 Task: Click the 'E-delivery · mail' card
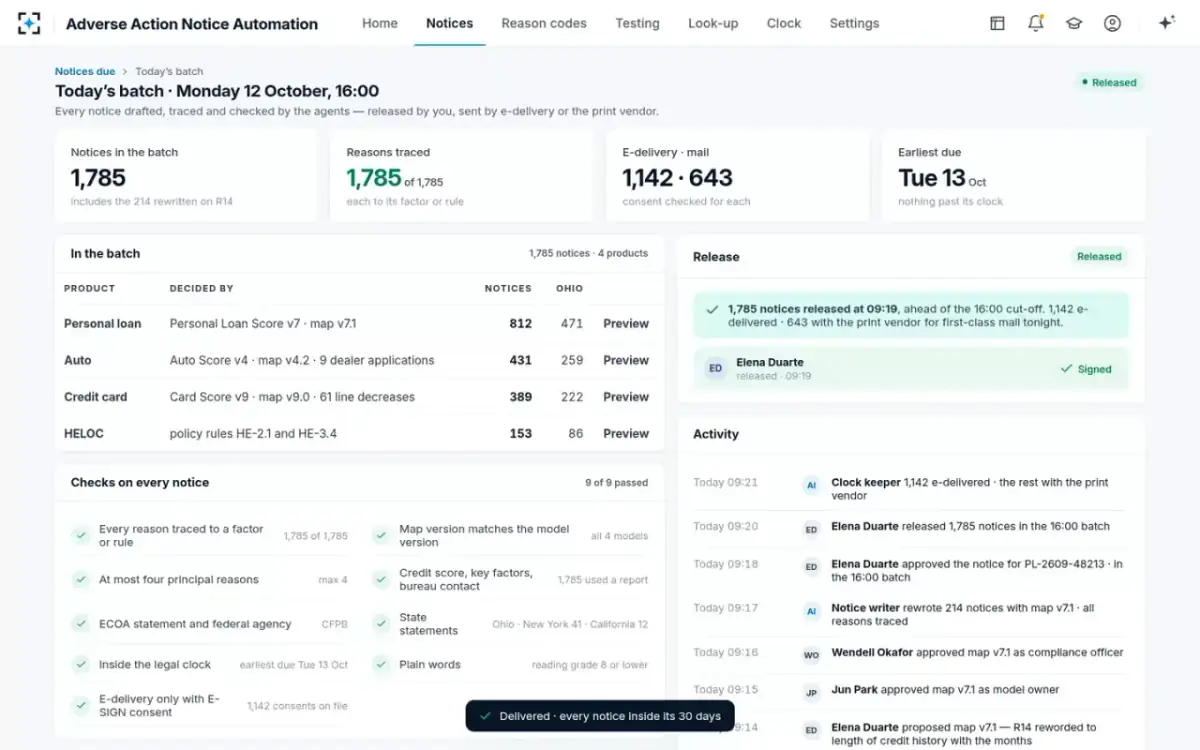pos(738,176)
